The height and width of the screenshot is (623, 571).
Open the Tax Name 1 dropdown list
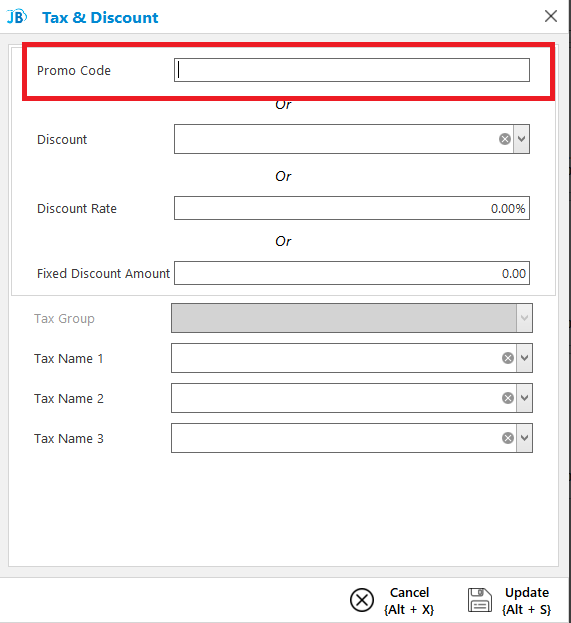click(524, 358)
